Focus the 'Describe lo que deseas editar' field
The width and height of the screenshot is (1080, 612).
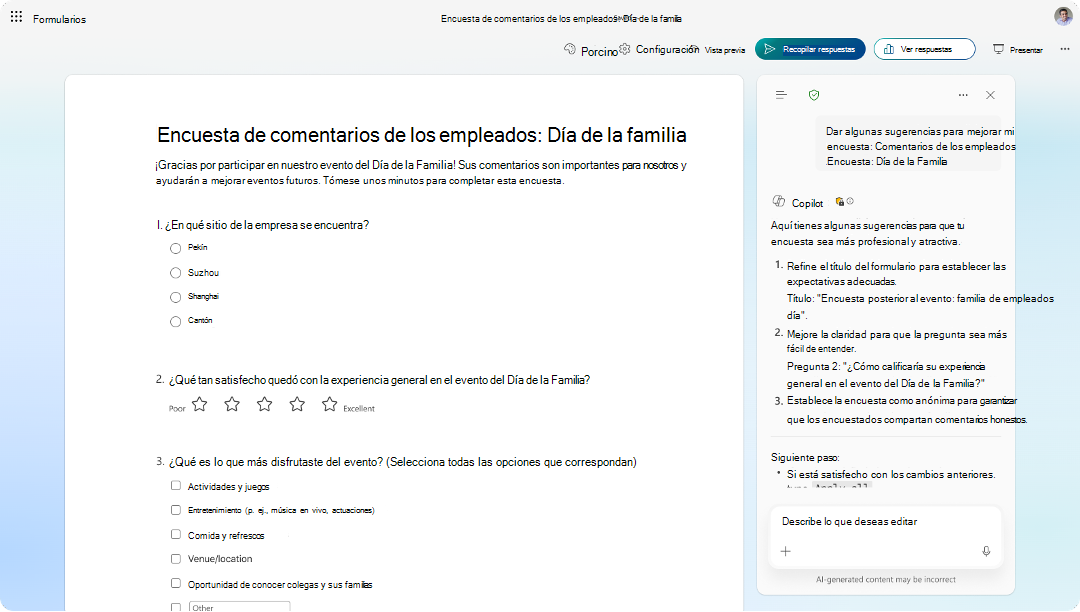coord(885,522)
